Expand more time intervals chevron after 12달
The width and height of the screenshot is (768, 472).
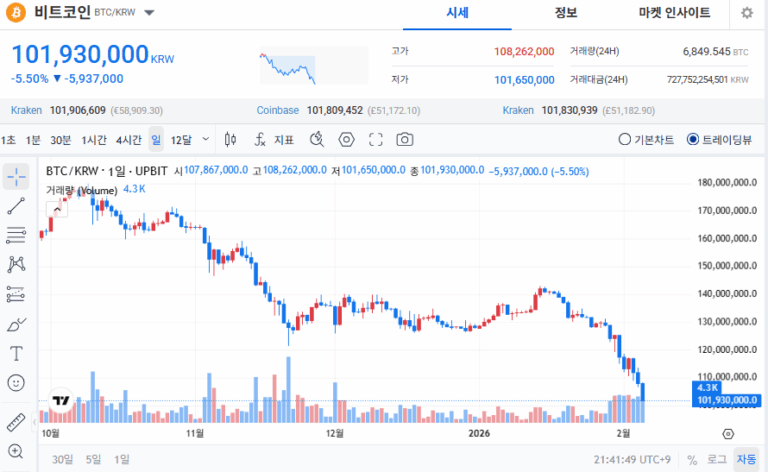pos(206,140)
